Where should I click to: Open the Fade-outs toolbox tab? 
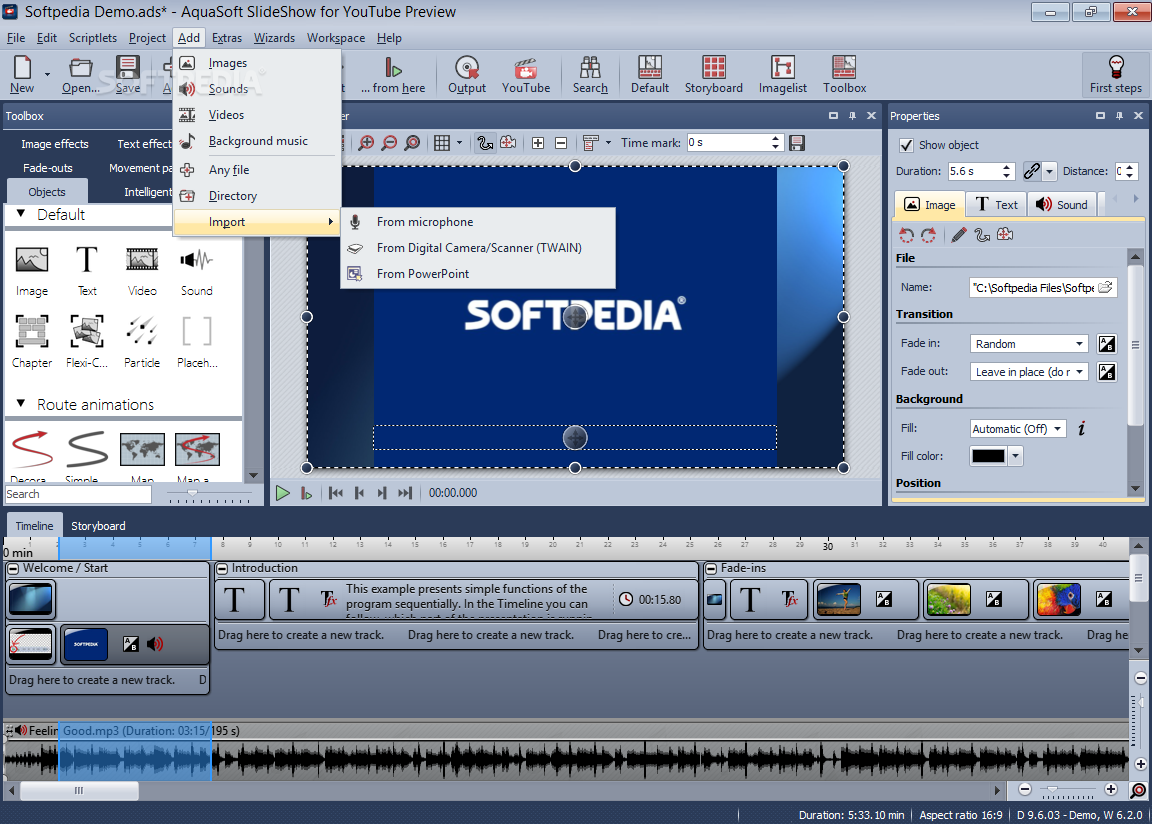click(48, 168)
